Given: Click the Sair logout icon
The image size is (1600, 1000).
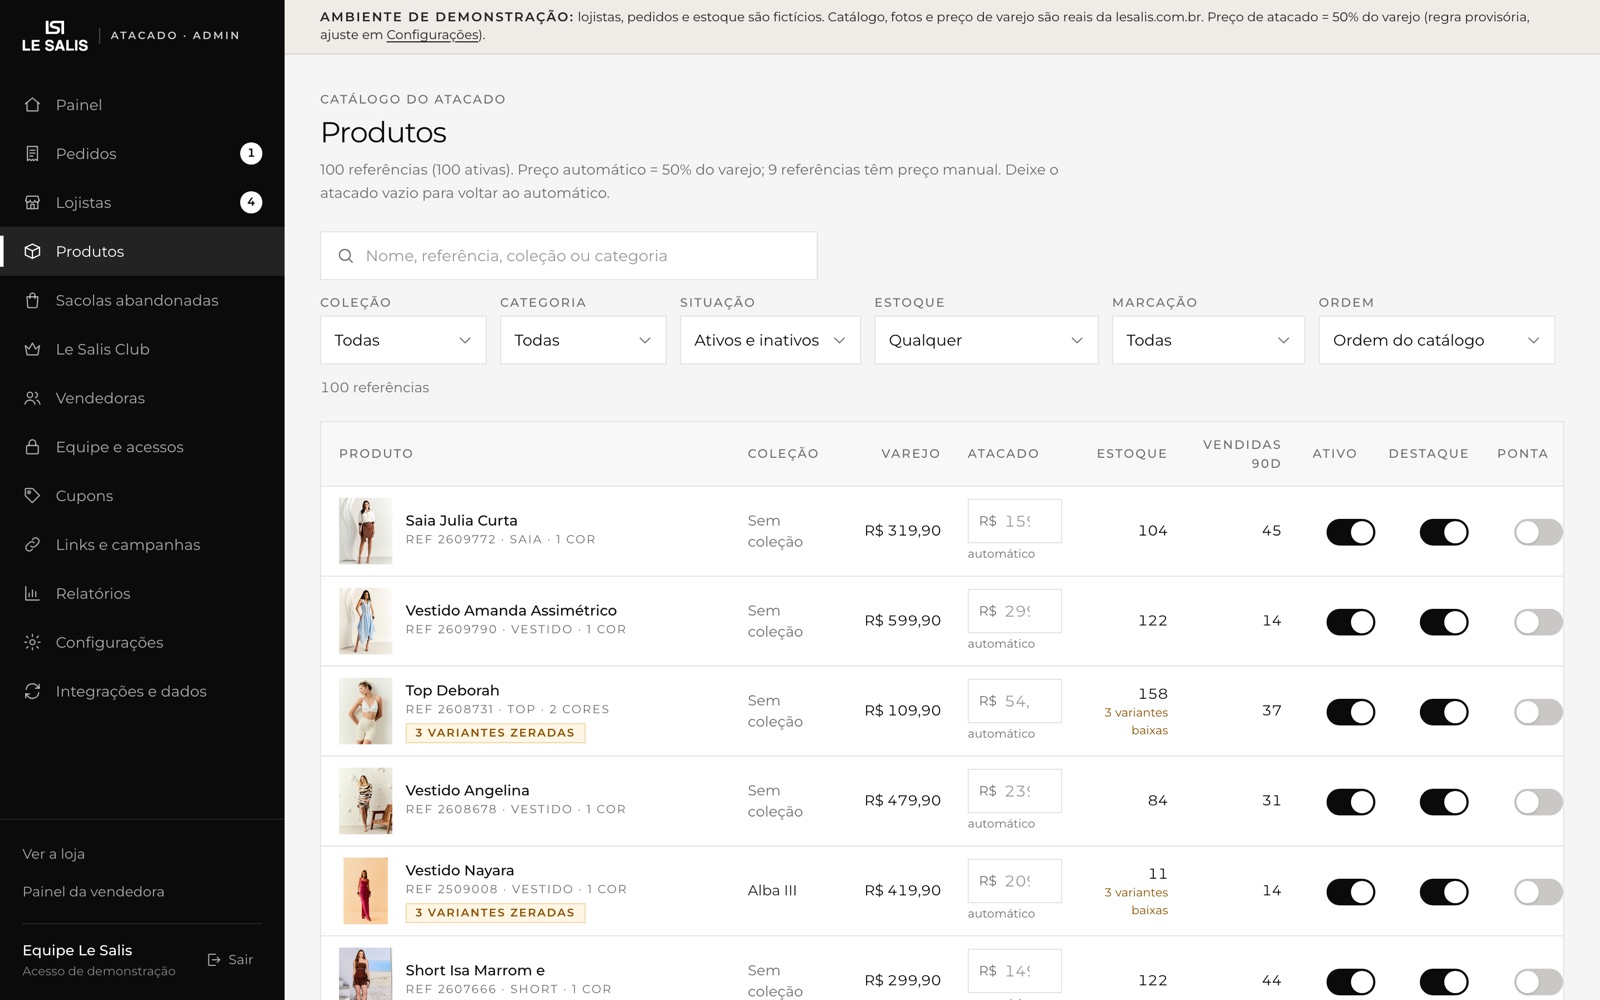Looking at the screenshot, I should point(214,960).
